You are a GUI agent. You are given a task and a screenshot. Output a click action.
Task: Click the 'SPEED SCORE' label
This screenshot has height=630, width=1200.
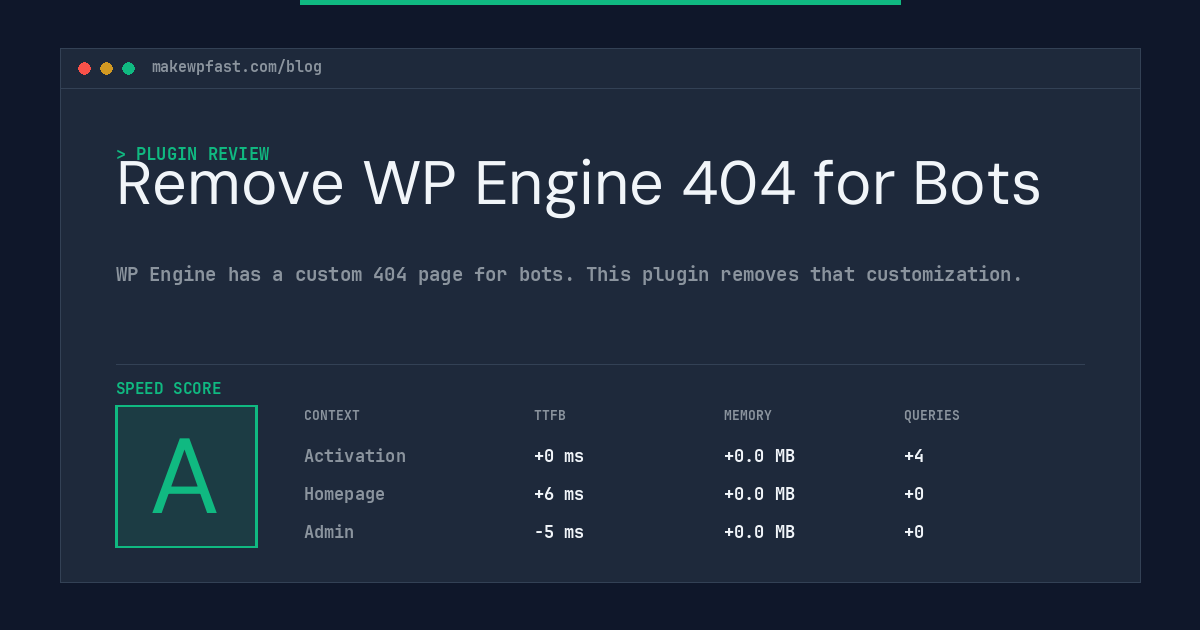coord(169,389)
